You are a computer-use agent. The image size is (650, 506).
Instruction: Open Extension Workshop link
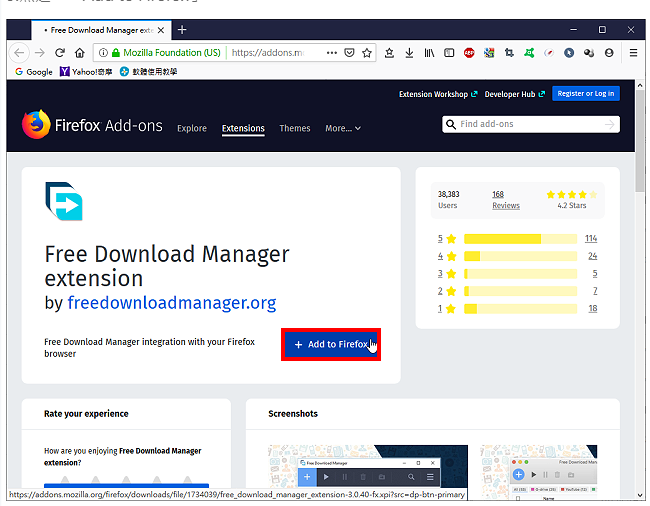438,94
